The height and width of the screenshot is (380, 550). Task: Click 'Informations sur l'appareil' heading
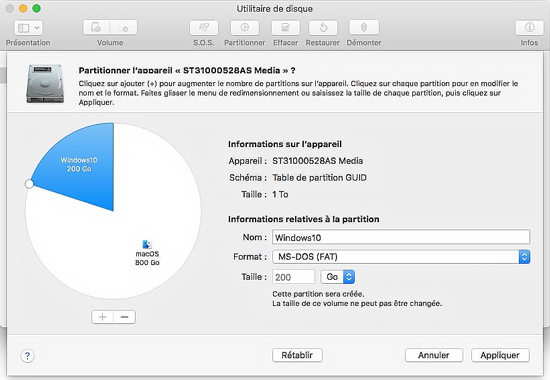pyautogui.click(x=285, y=144)
